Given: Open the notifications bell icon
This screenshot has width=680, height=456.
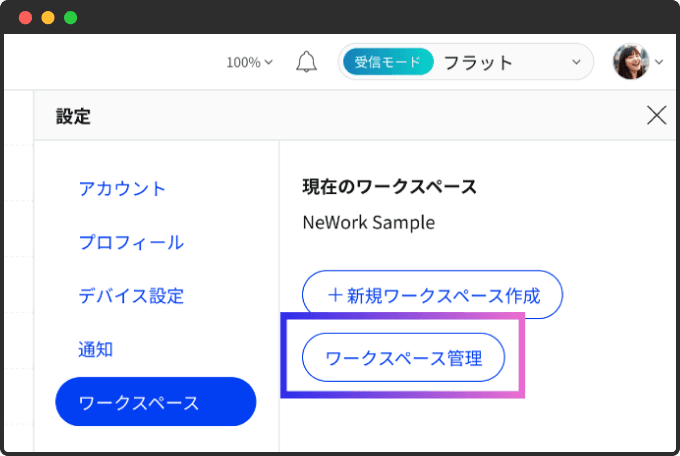Looking at the screenshot, I should coord(306,62).
